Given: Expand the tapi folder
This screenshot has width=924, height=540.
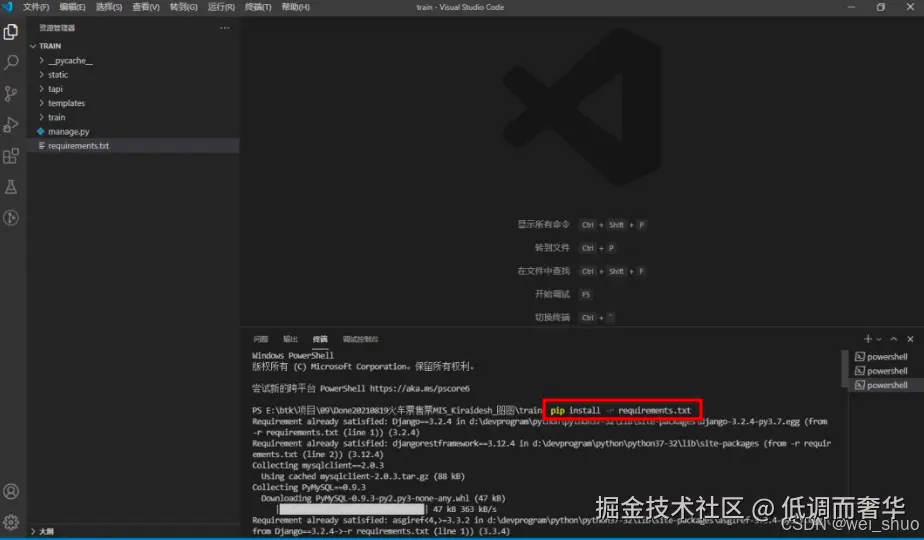Looking at the screenshot, I should [x=133, y=89].
